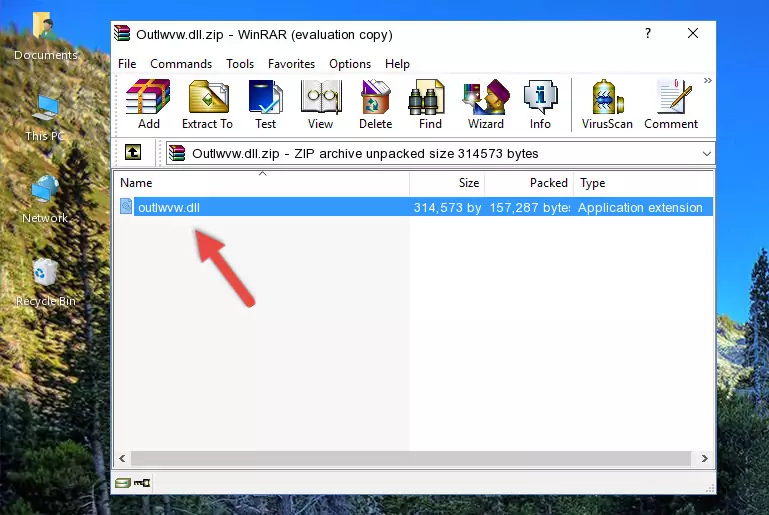
Task: Click the 314,573 size value
Action: click(x=447, y=207)
